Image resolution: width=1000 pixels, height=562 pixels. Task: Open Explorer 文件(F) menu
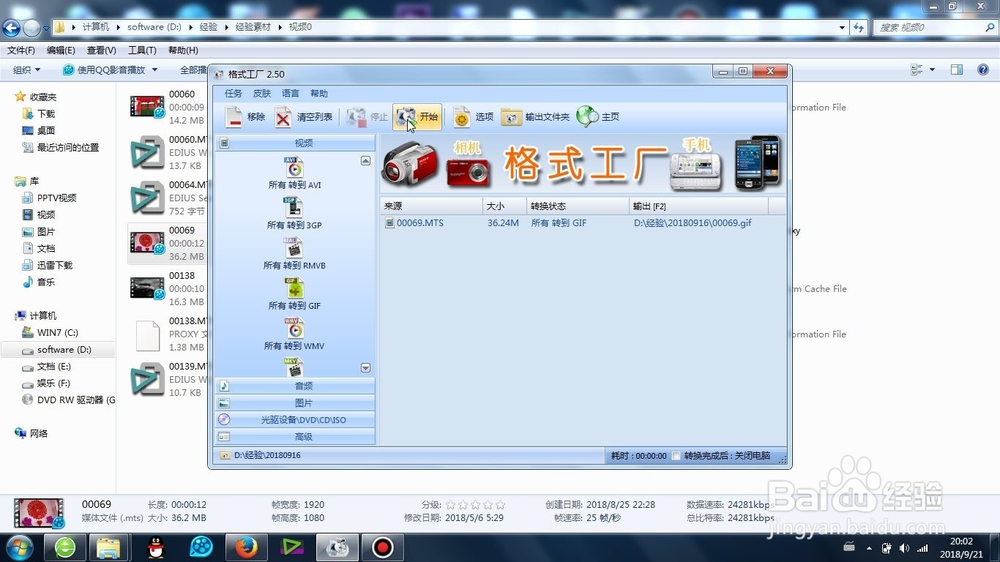pos(21,50)
